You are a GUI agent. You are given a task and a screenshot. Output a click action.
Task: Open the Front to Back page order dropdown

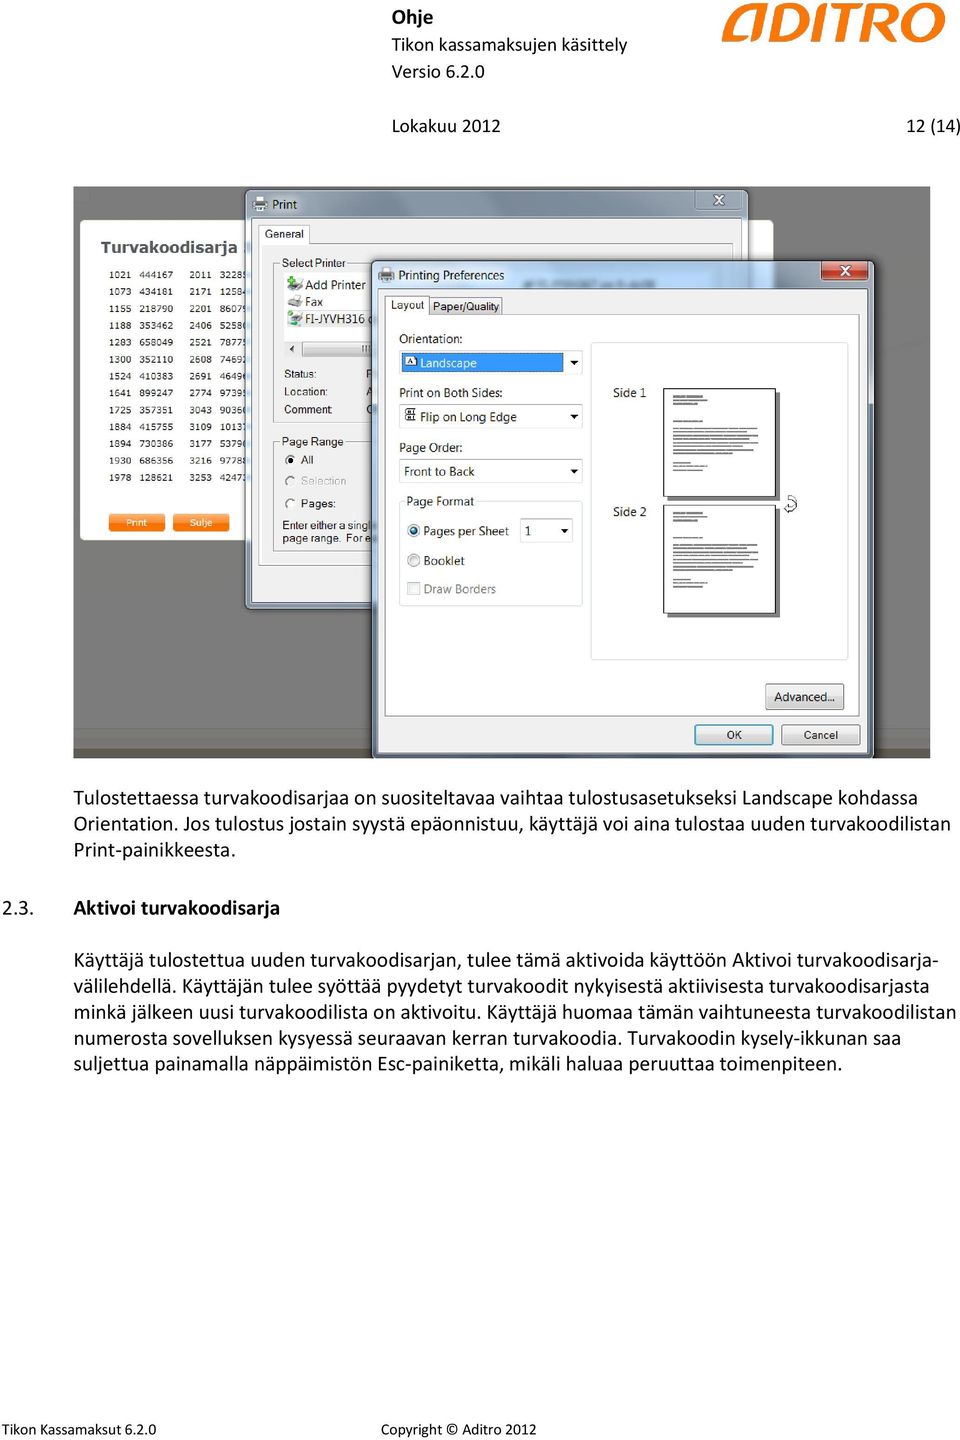click(x=491, y=471)
